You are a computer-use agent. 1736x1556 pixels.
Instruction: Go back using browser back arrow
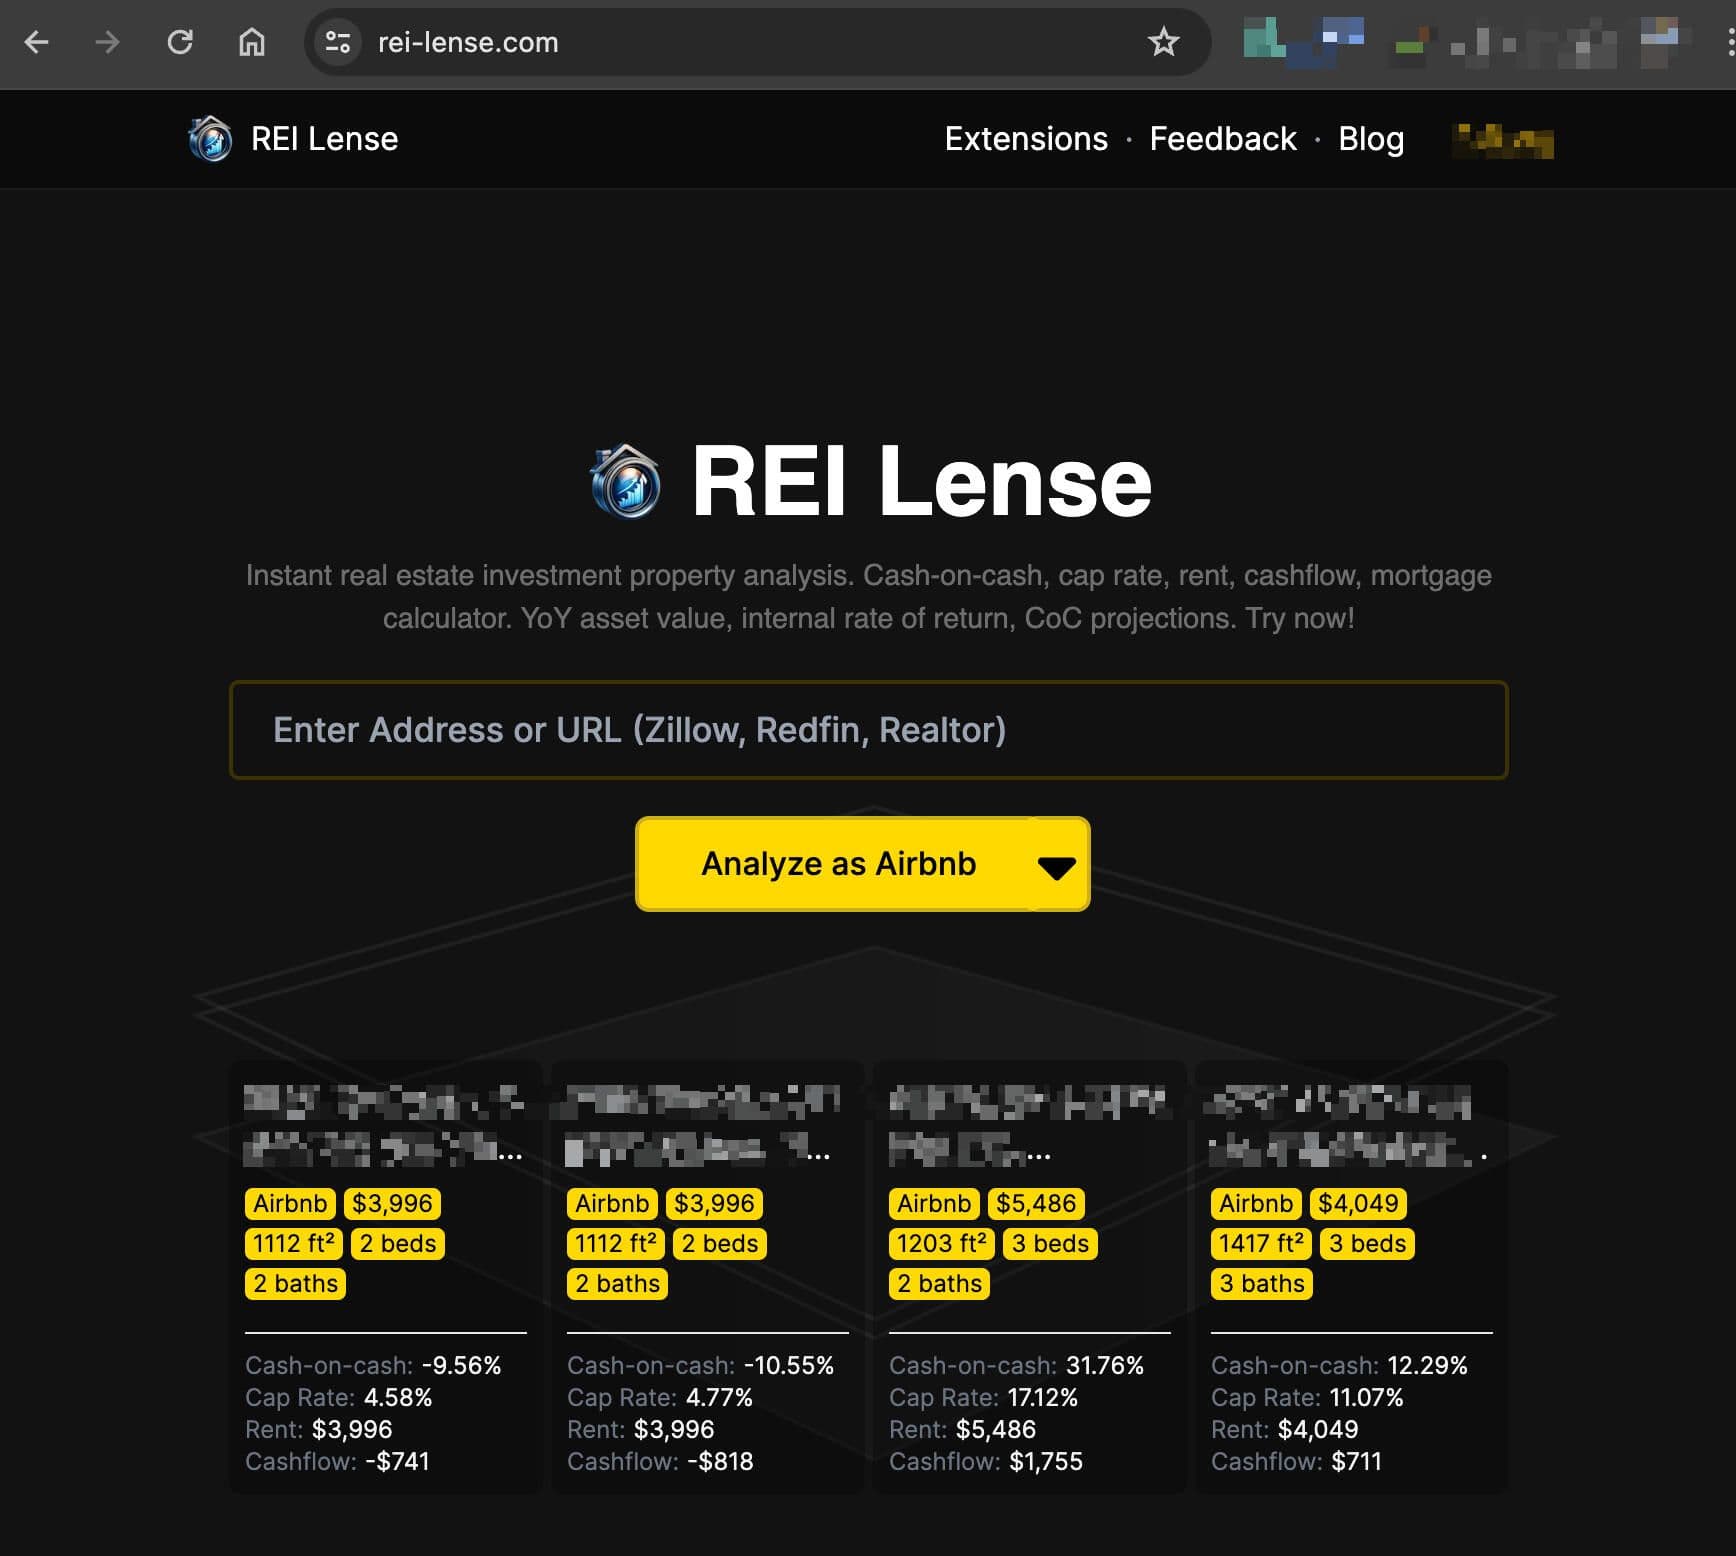pyautogui.click(x=37, y=42)
